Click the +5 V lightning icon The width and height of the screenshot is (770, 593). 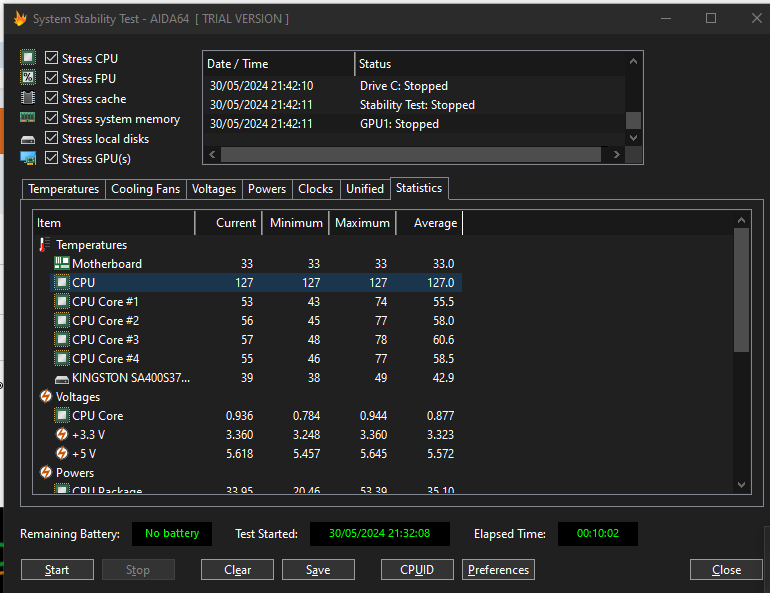[62, 453]
